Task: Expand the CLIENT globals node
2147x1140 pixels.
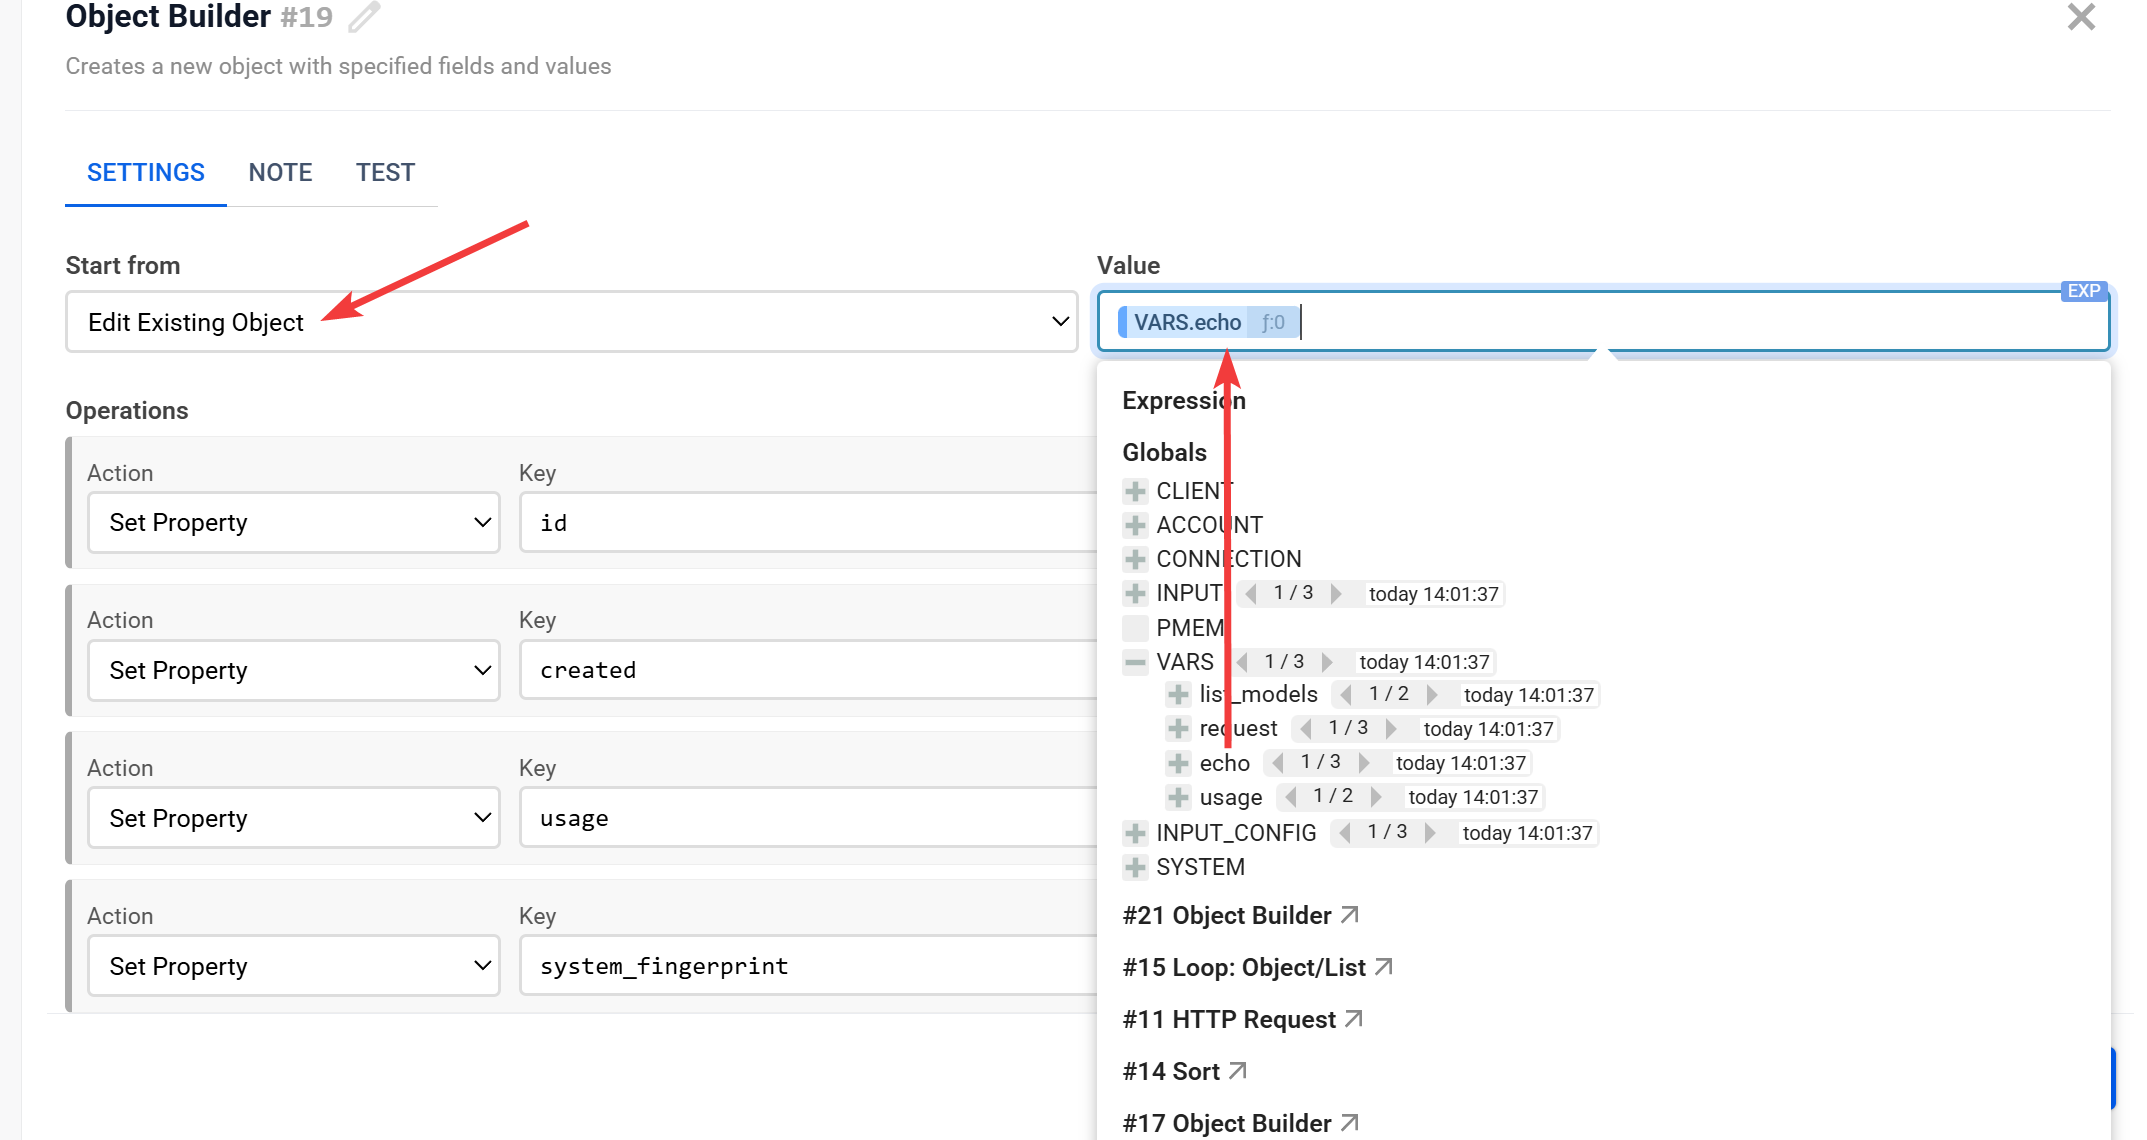Action: coord(1135,491)
